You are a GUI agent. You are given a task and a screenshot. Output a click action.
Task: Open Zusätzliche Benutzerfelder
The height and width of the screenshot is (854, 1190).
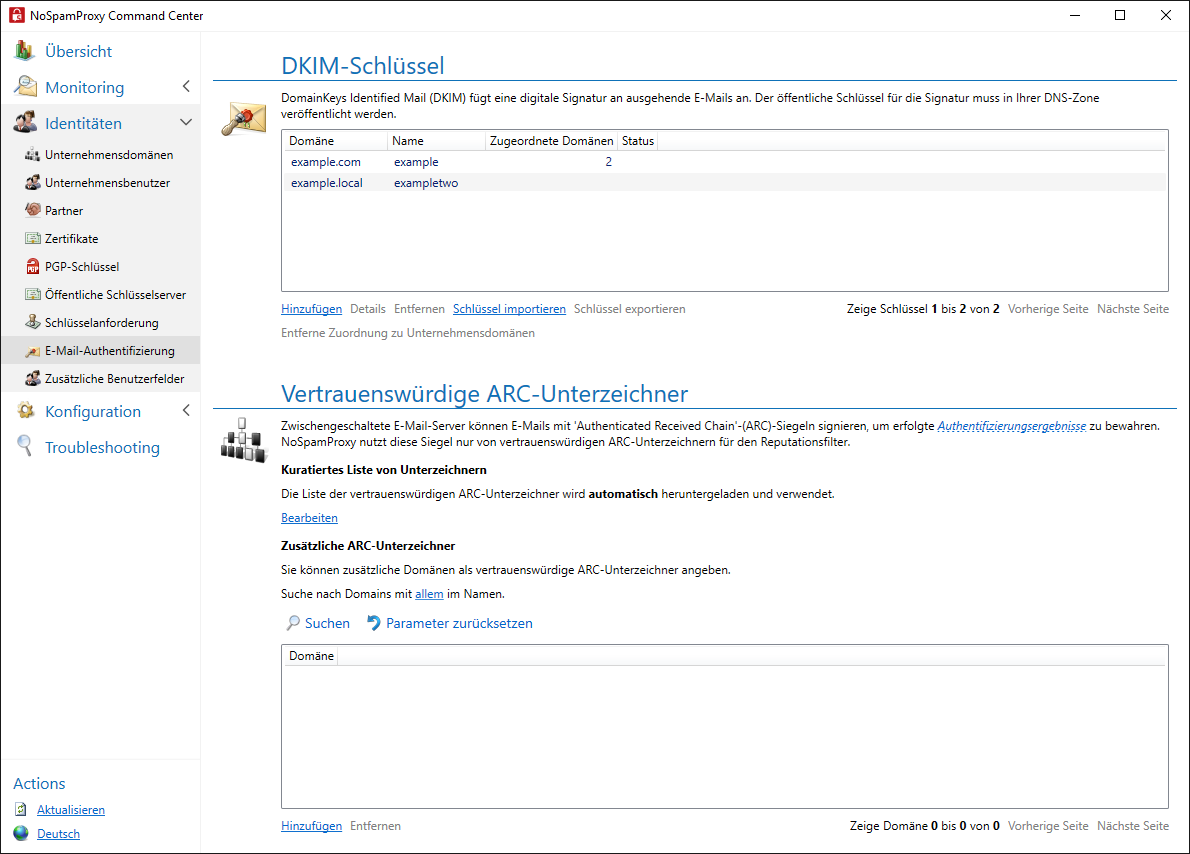pyautogui.click(x=115, y=379)
